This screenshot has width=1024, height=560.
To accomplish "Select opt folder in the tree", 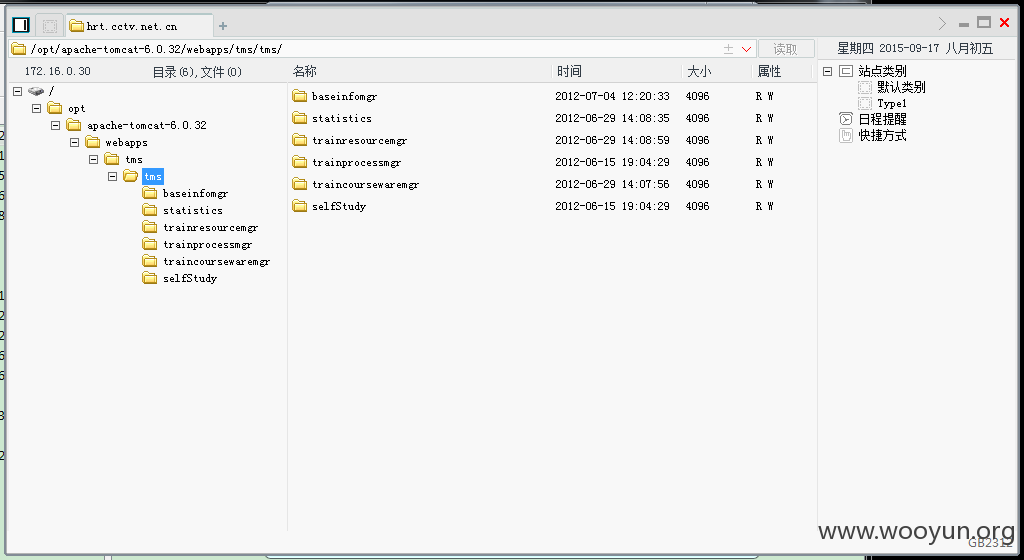I will [76, 108].
